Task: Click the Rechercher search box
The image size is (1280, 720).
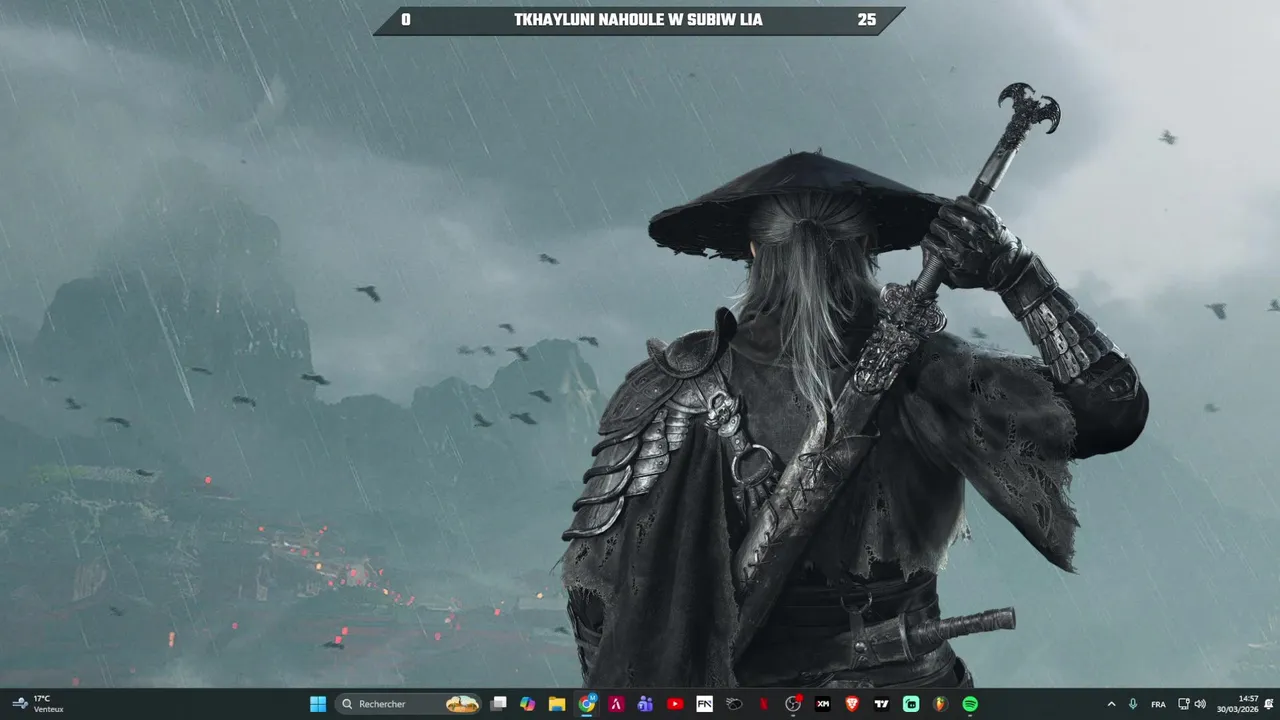Action: pos(410,704)
